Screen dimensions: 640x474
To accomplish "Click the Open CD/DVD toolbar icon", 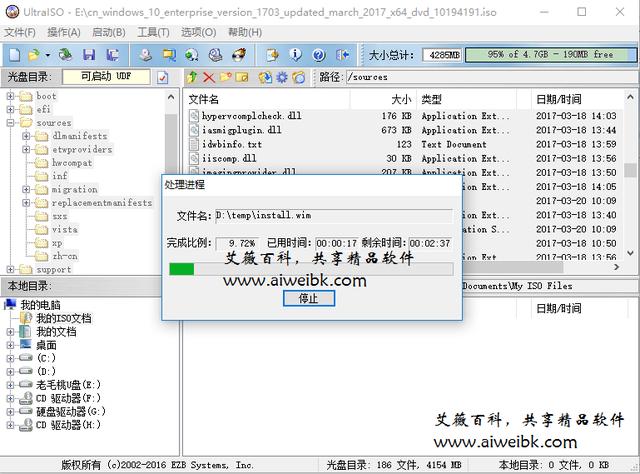I will (x=65, y=55).
